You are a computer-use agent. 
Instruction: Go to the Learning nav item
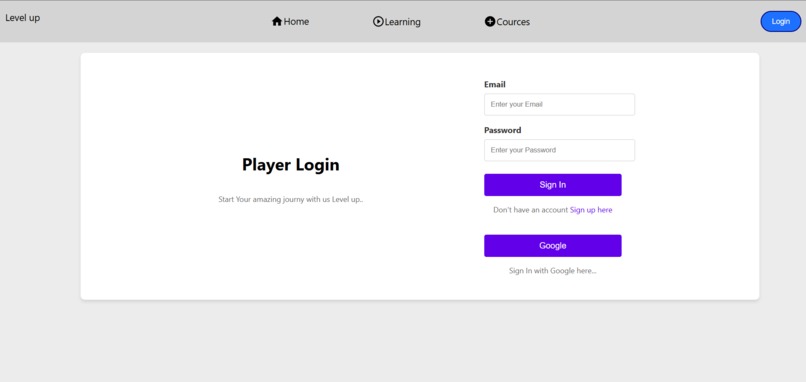397,22
